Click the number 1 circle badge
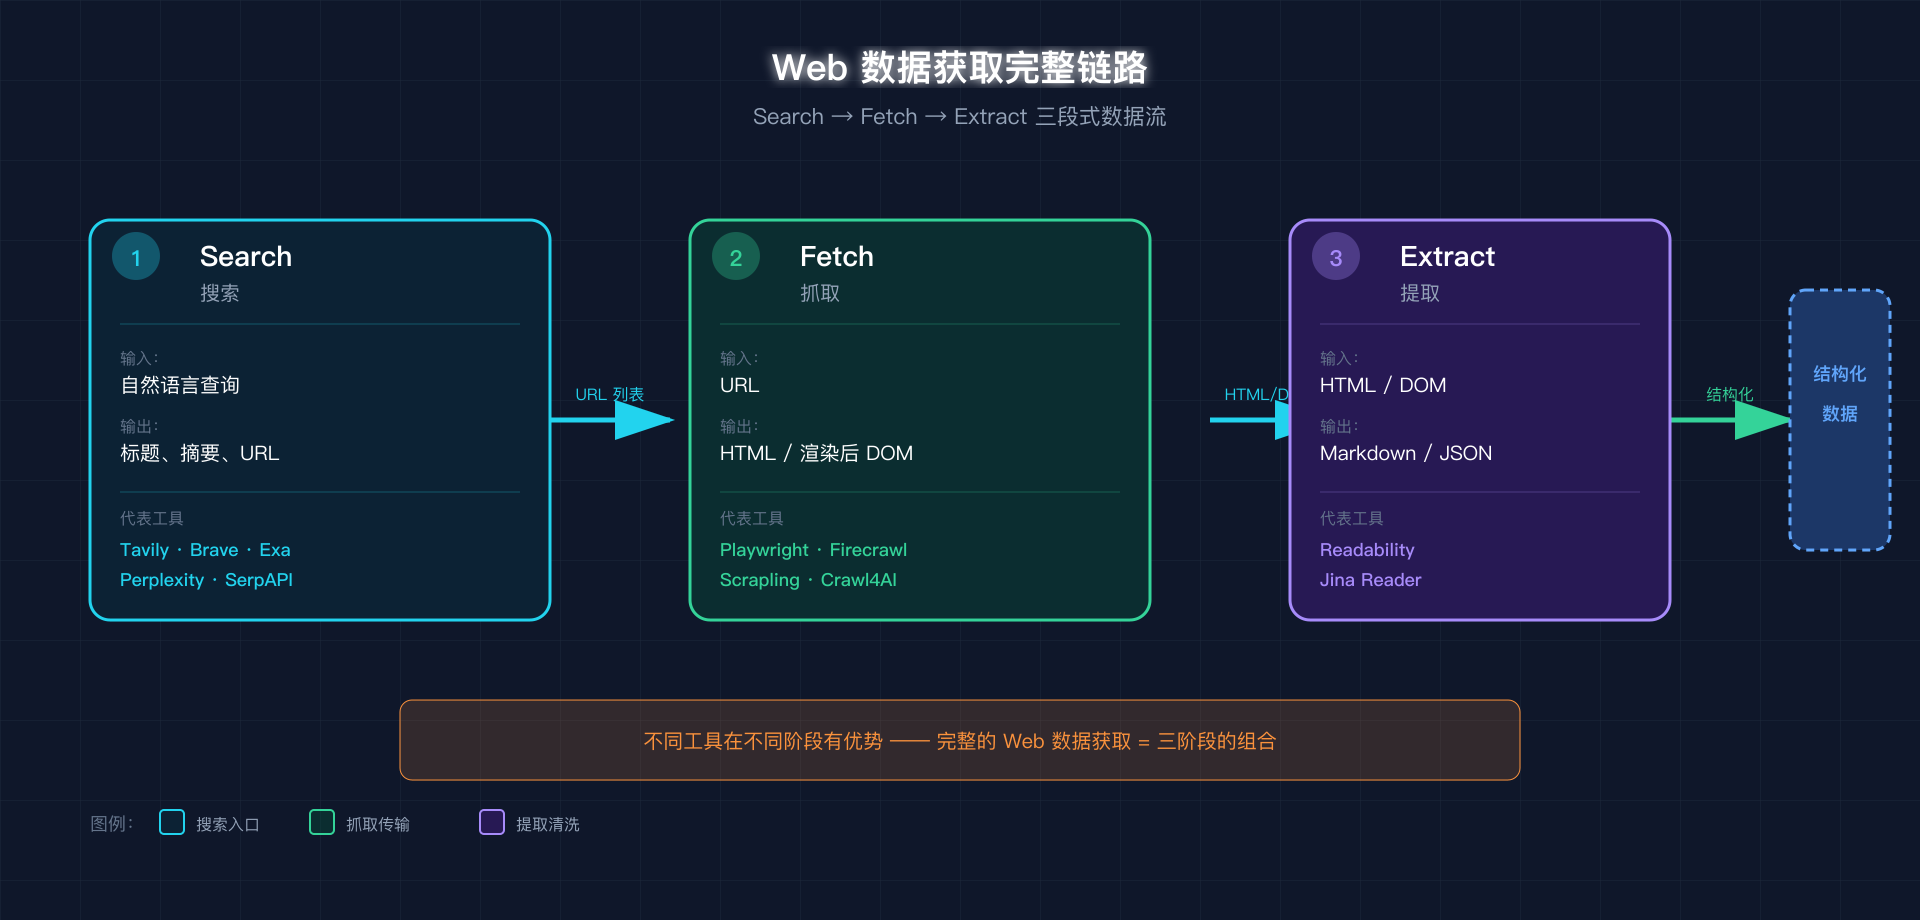Screen dimensions: 1920x920 [136, 257]
